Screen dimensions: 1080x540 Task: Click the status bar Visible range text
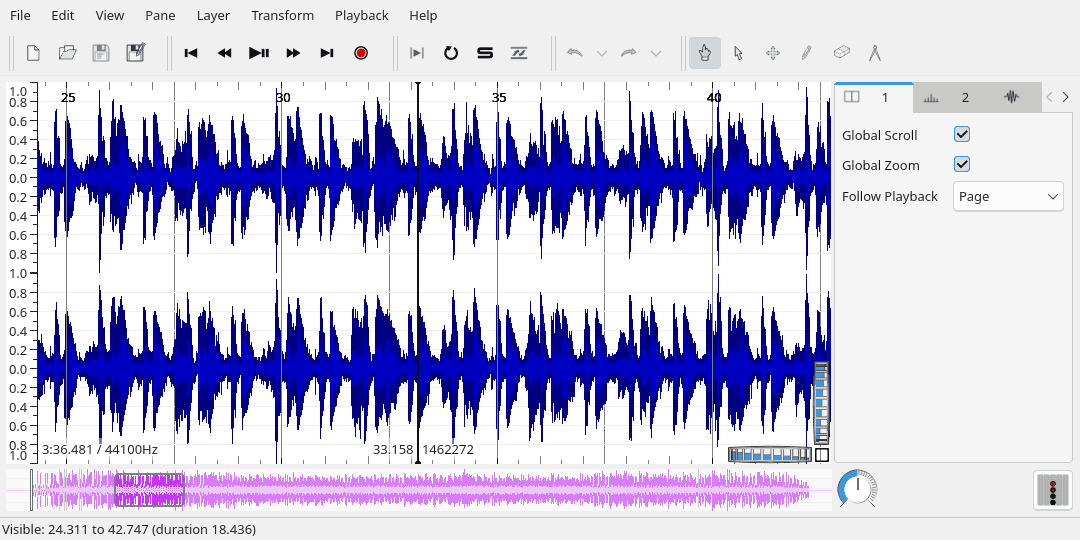[x=129, y=530]
